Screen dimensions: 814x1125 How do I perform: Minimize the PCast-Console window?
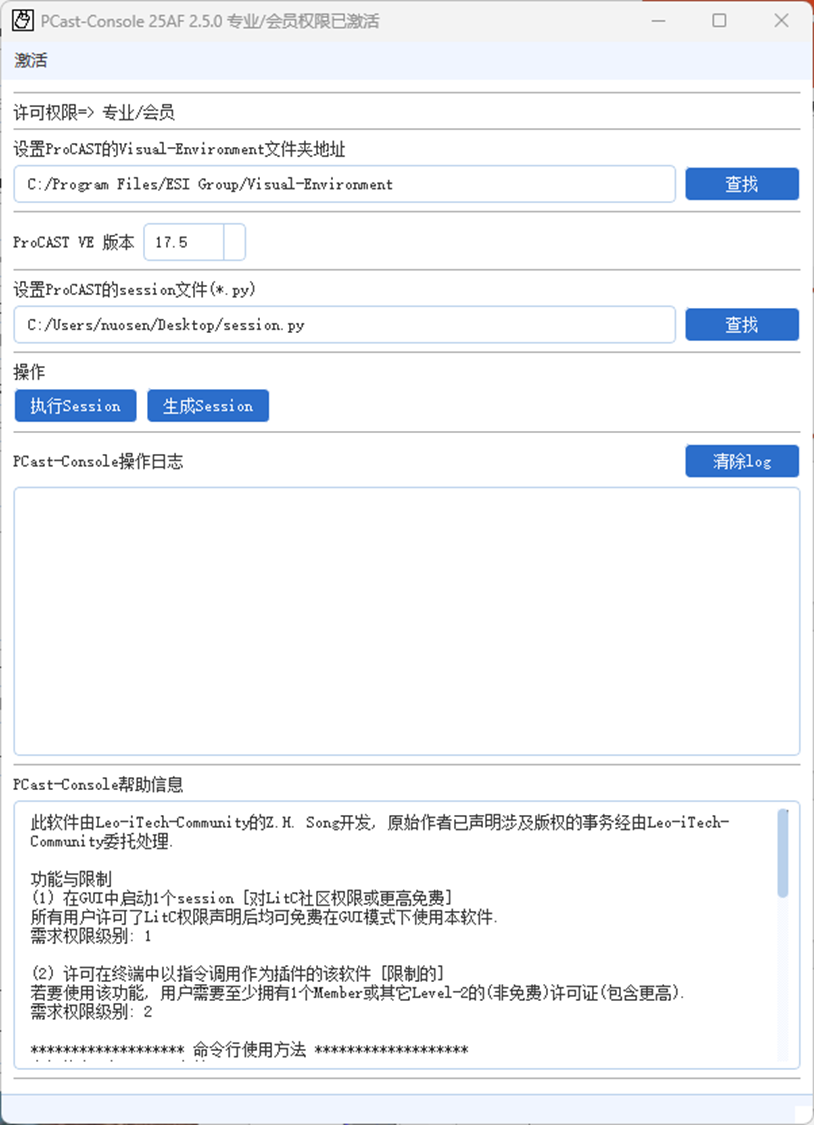658,21
